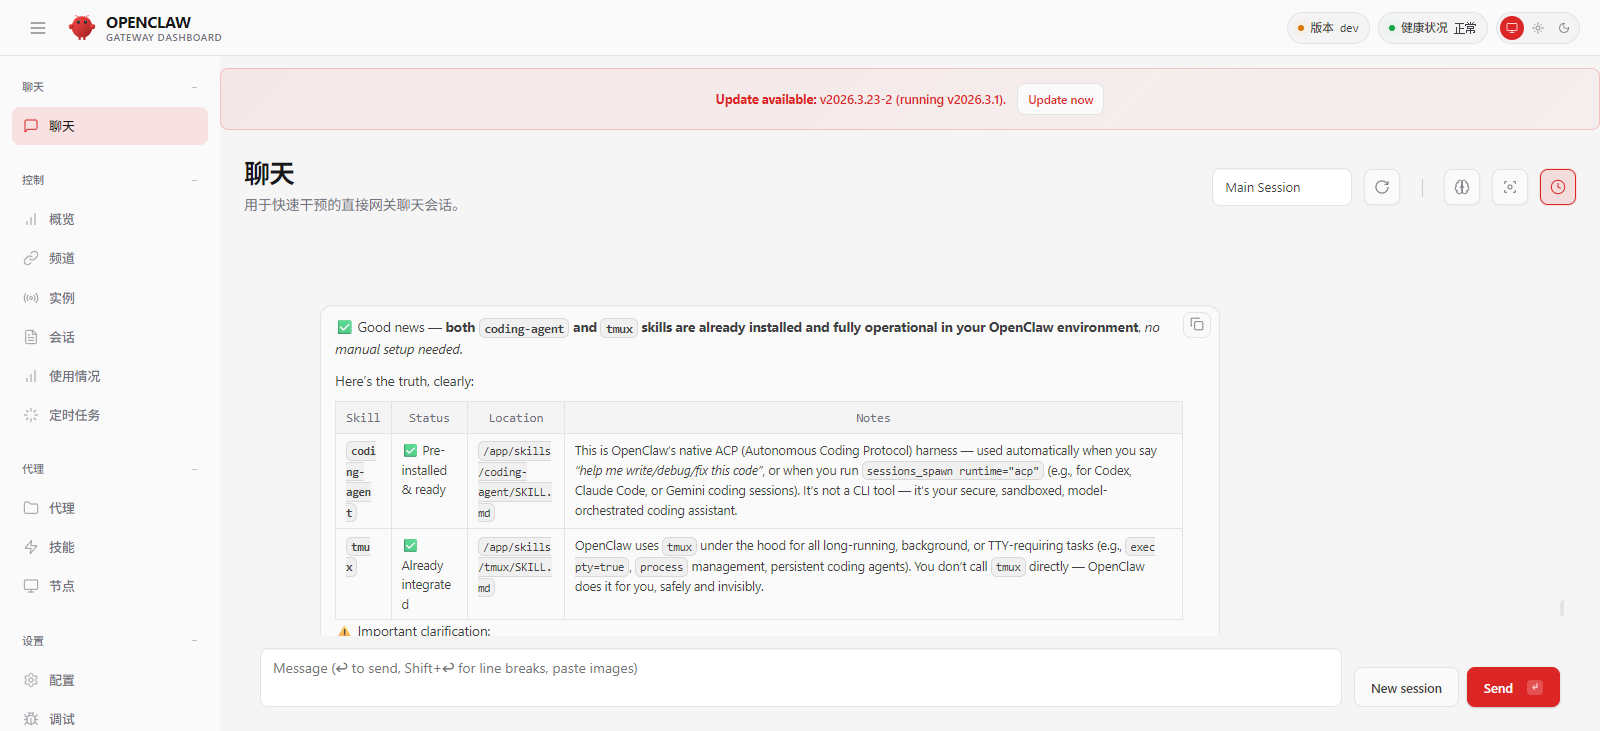Screen dimensions: 1600x731
Task: Click the refresh chat icon
Action: [1382, 187]
